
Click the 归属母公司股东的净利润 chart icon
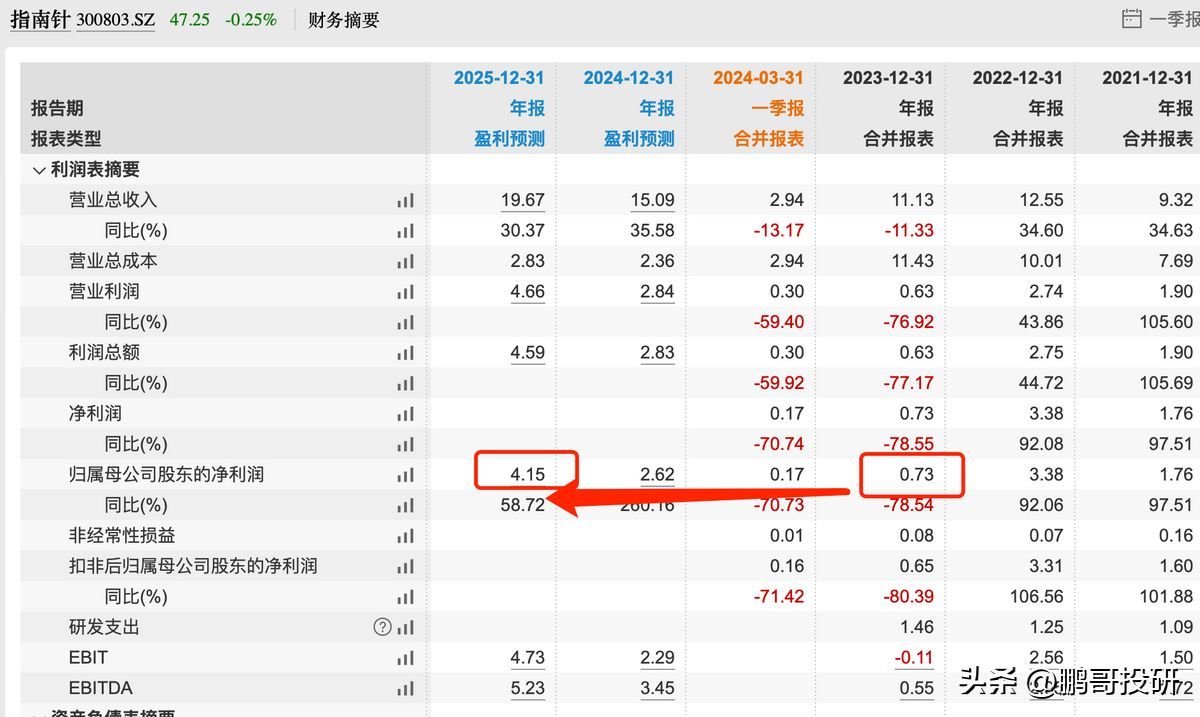[x=405, y=474]
